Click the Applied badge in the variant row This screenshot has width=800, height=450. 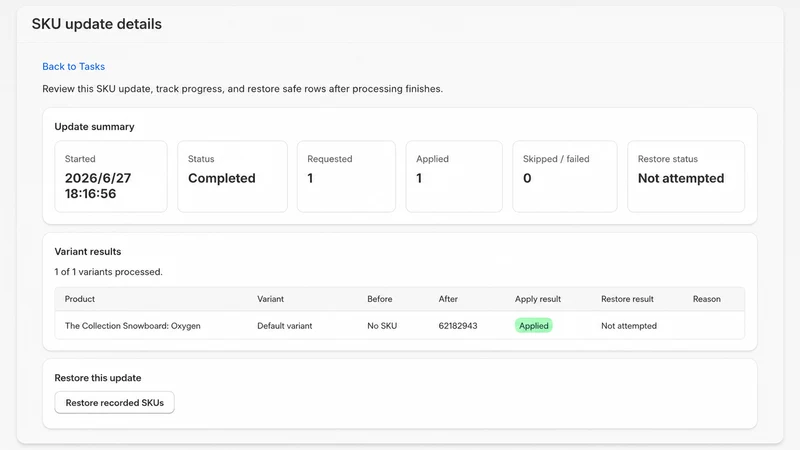click(x=534, y=326)
